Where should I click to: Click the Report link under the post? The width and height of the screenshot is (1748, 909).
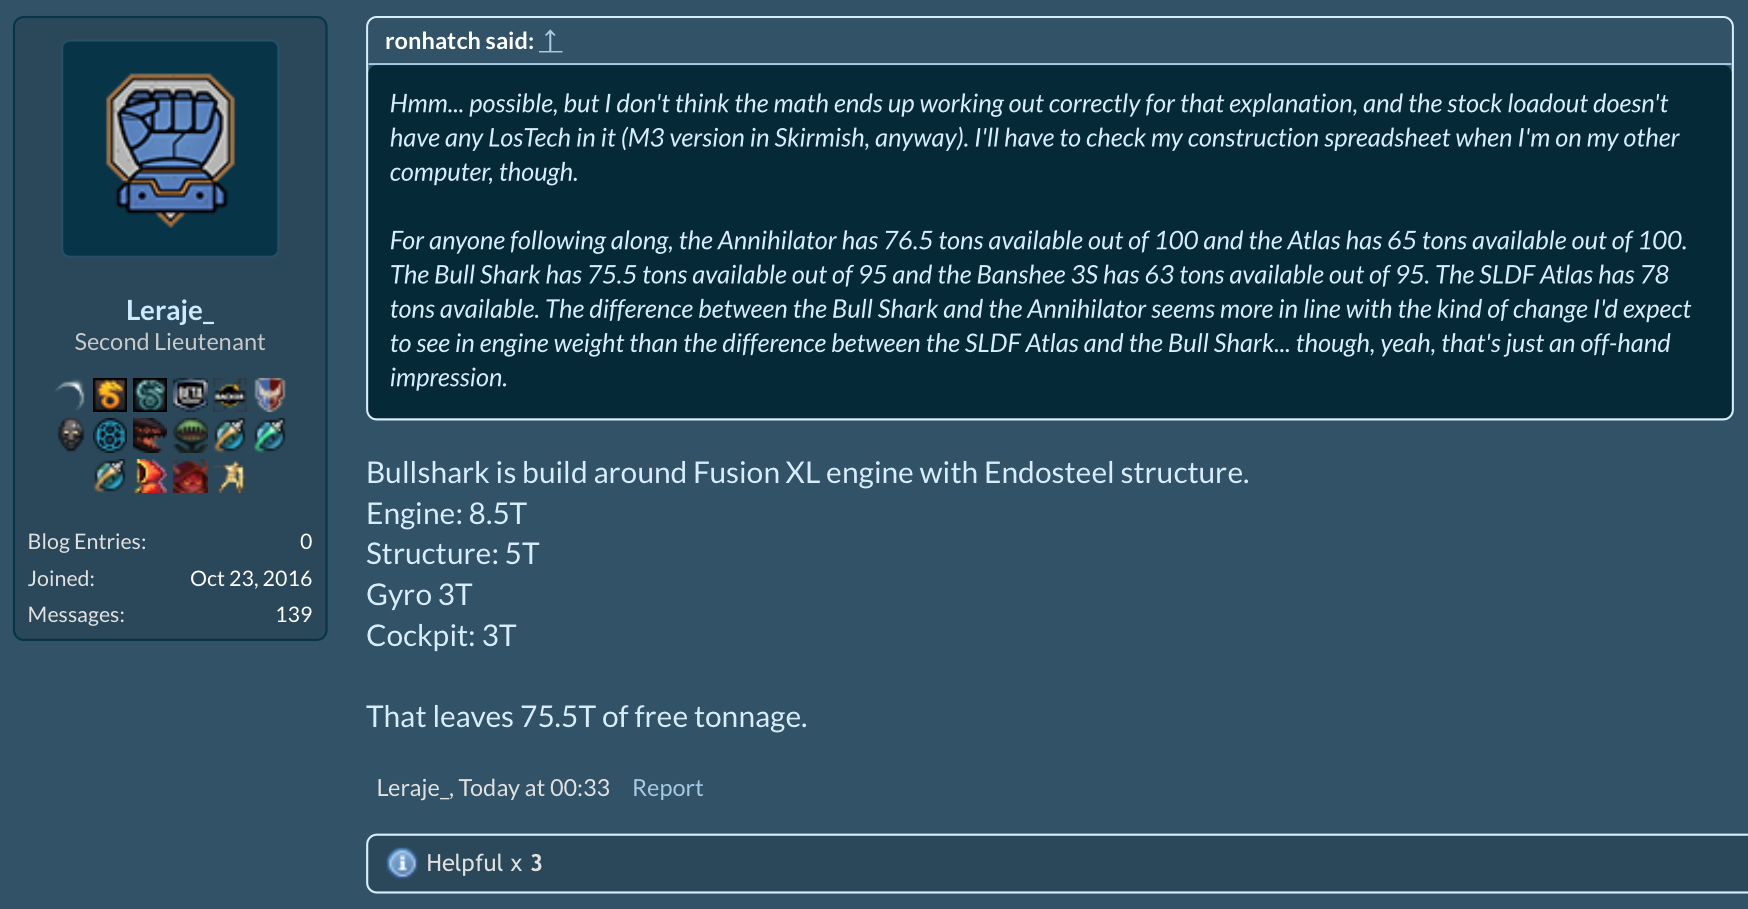(x=667, y=788)
